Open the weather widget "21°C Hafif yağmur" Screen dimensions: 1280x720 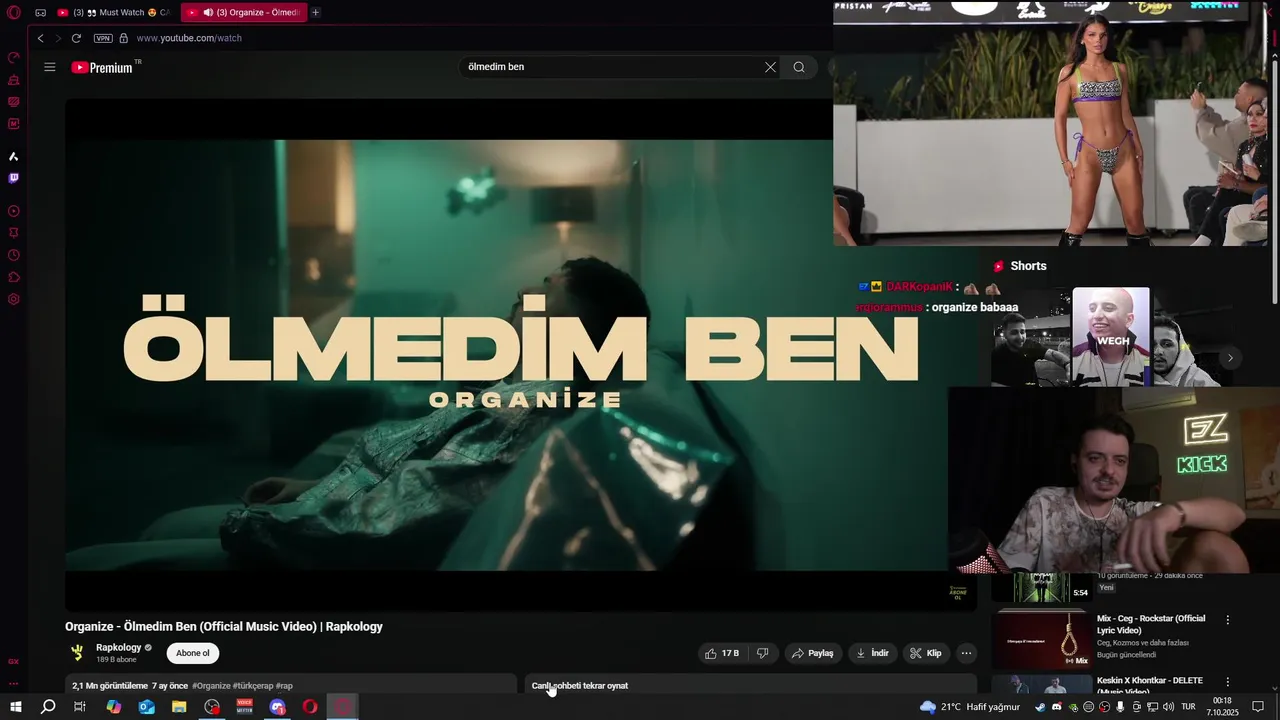[968, 707]
